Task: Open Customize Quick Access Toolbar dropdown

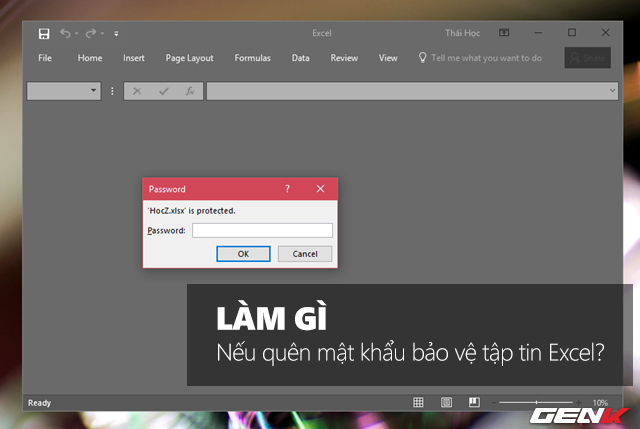Action: tap(116, 33)
